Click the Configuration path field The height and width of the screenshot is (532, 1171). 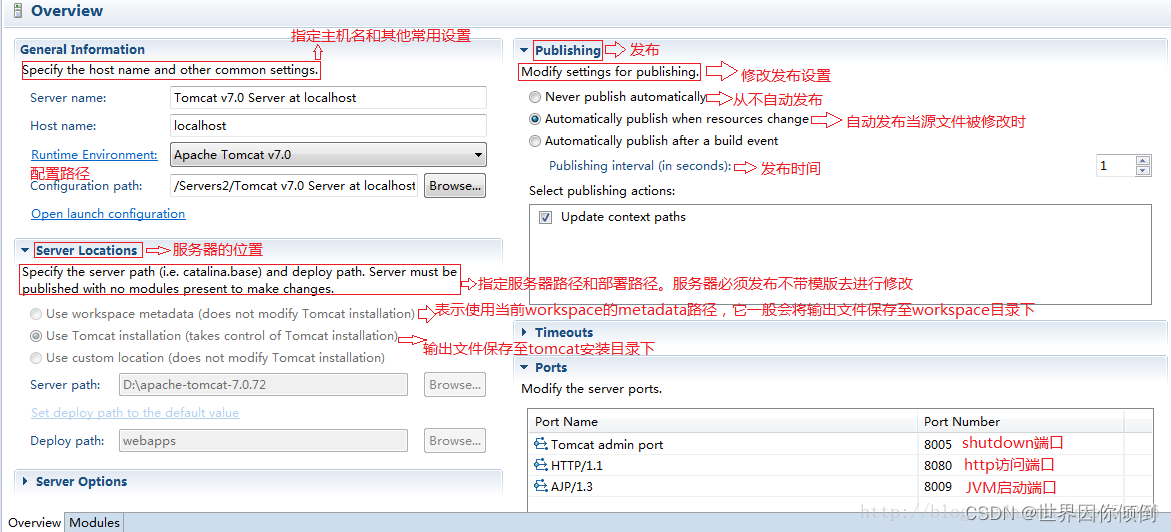pos(294,185)
